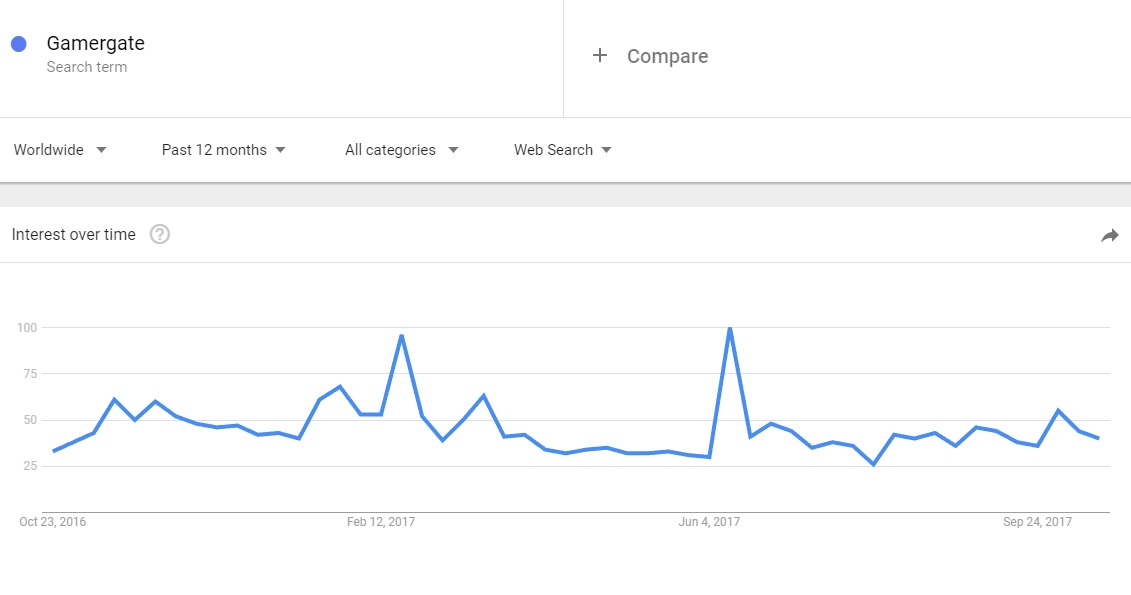
Task: Click the share arrow icon
Action: tap(1109, 235)
